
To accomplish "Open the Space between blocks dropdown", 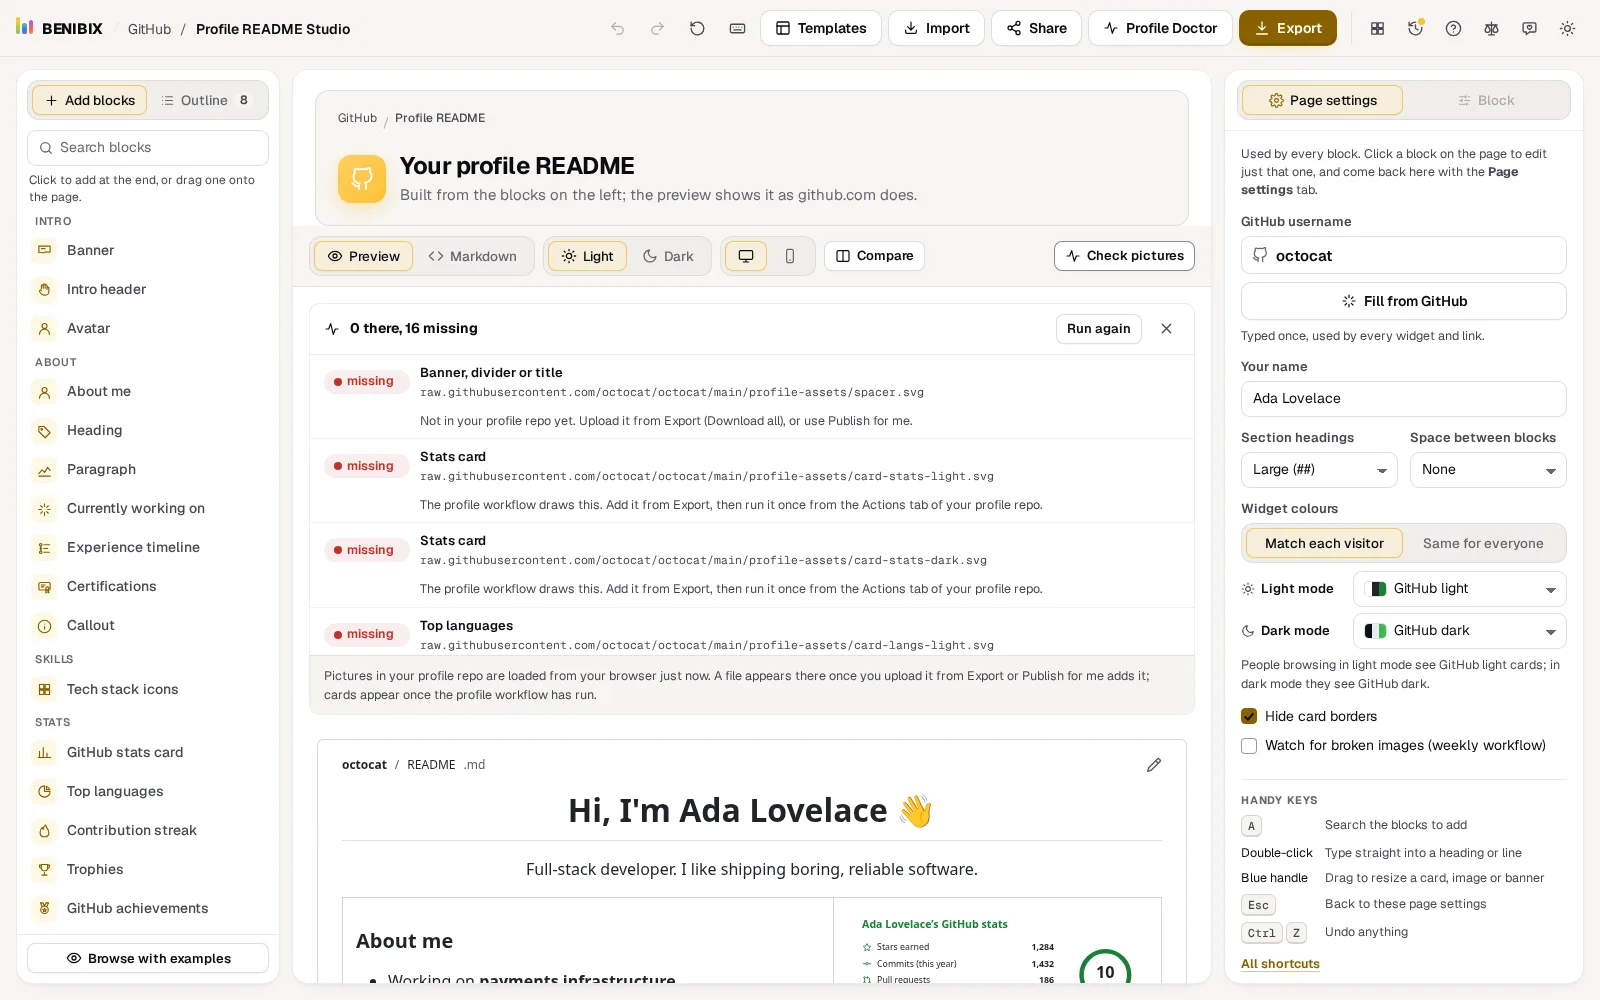I will coord(1488,470).
